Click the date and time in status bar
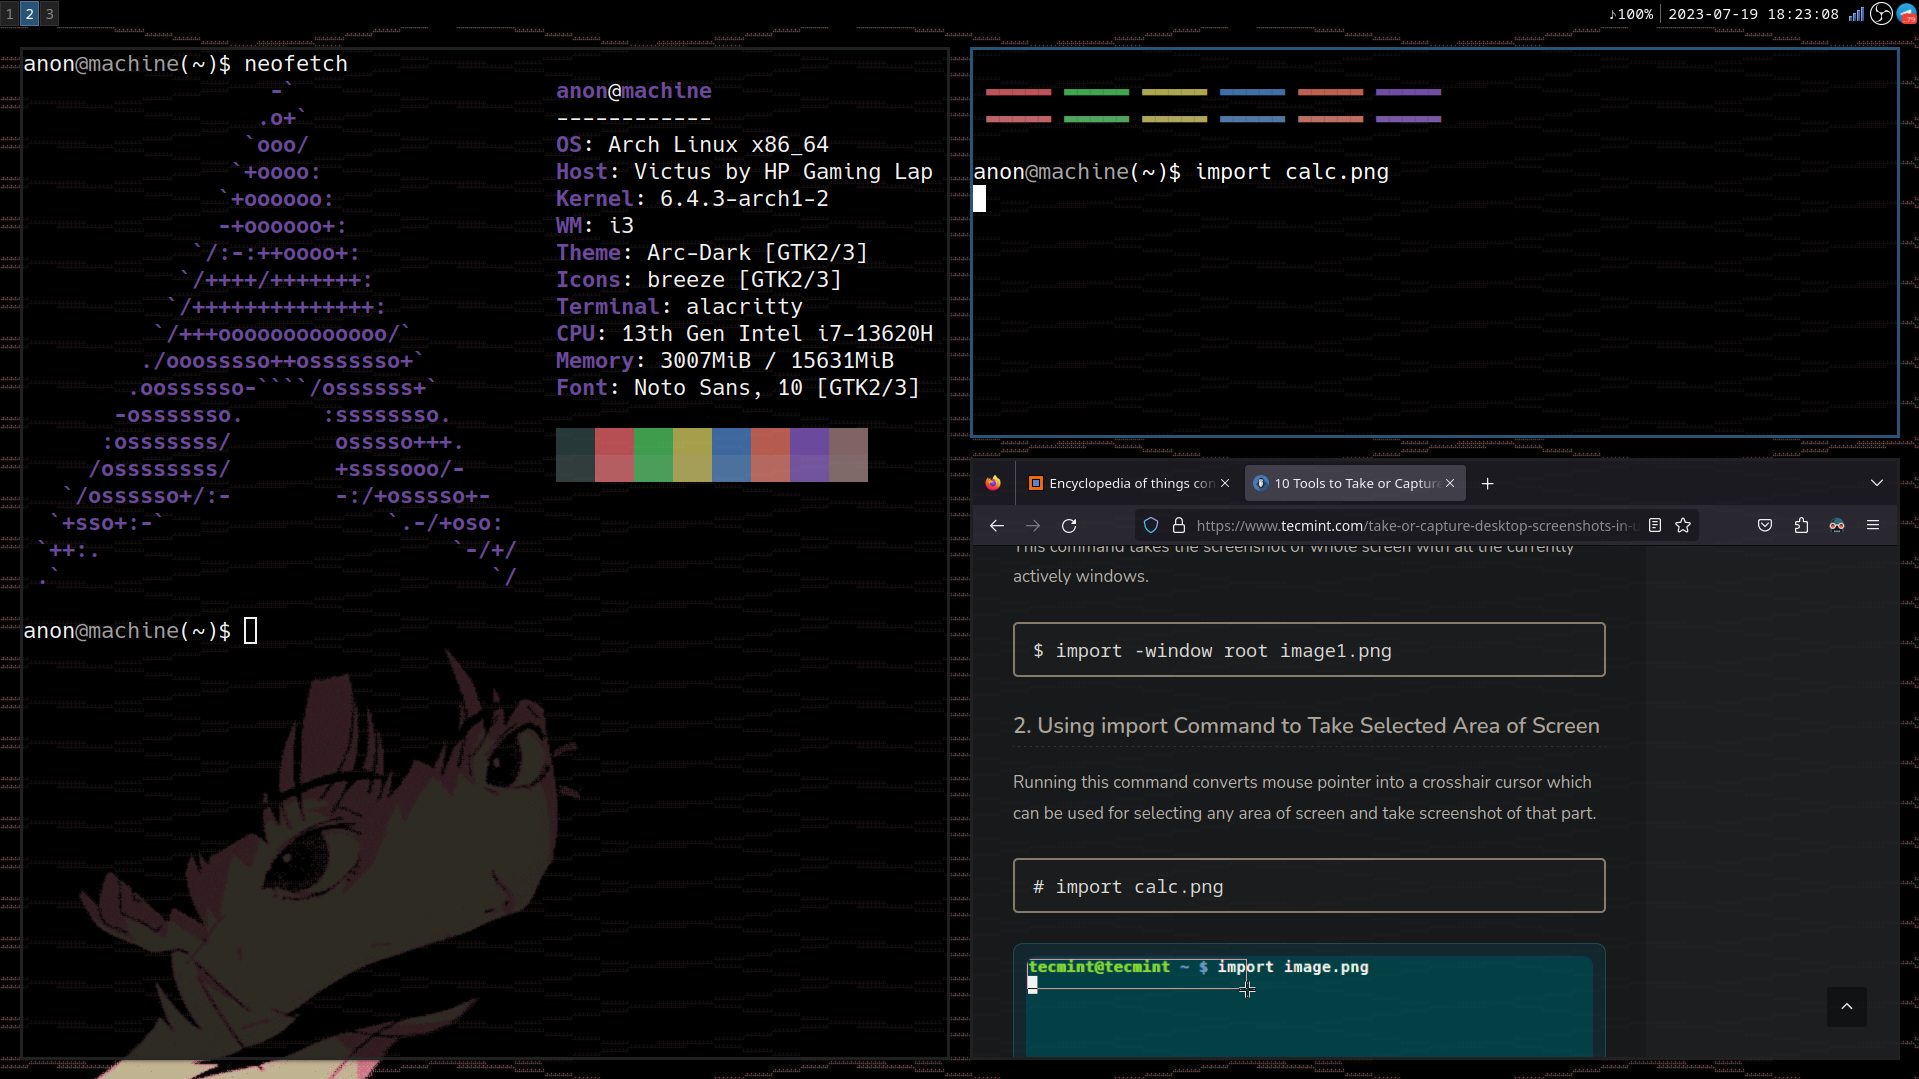Viewport: 1919px width, 1079px height. 1753,14
